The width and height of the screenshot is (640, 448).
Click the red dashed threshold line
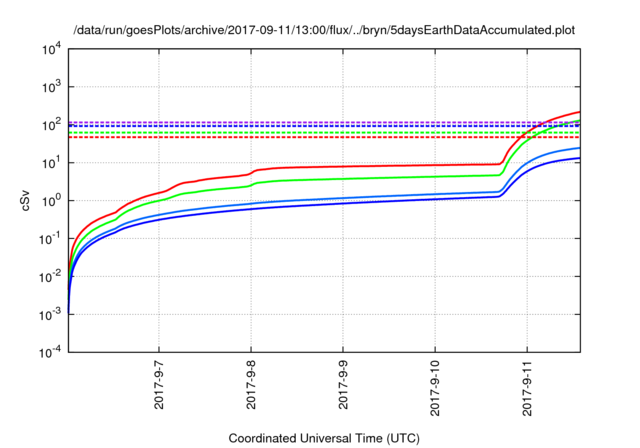tap(286, 137)
